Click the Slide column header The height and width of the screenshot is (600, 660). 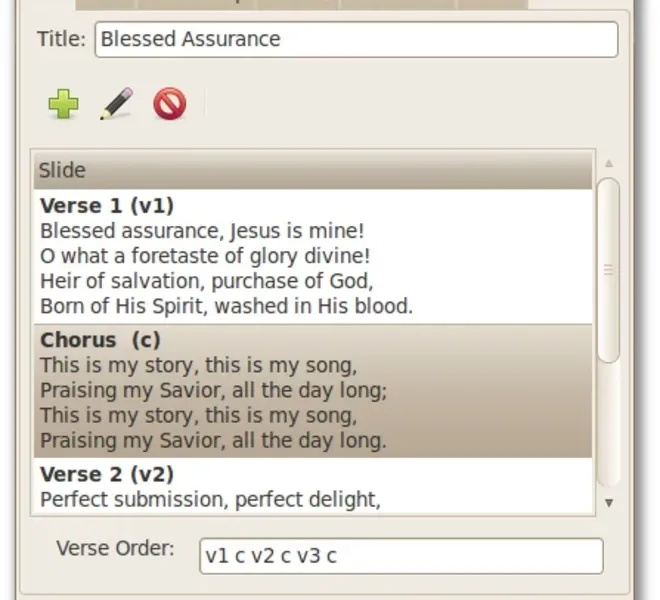(313, 171)
